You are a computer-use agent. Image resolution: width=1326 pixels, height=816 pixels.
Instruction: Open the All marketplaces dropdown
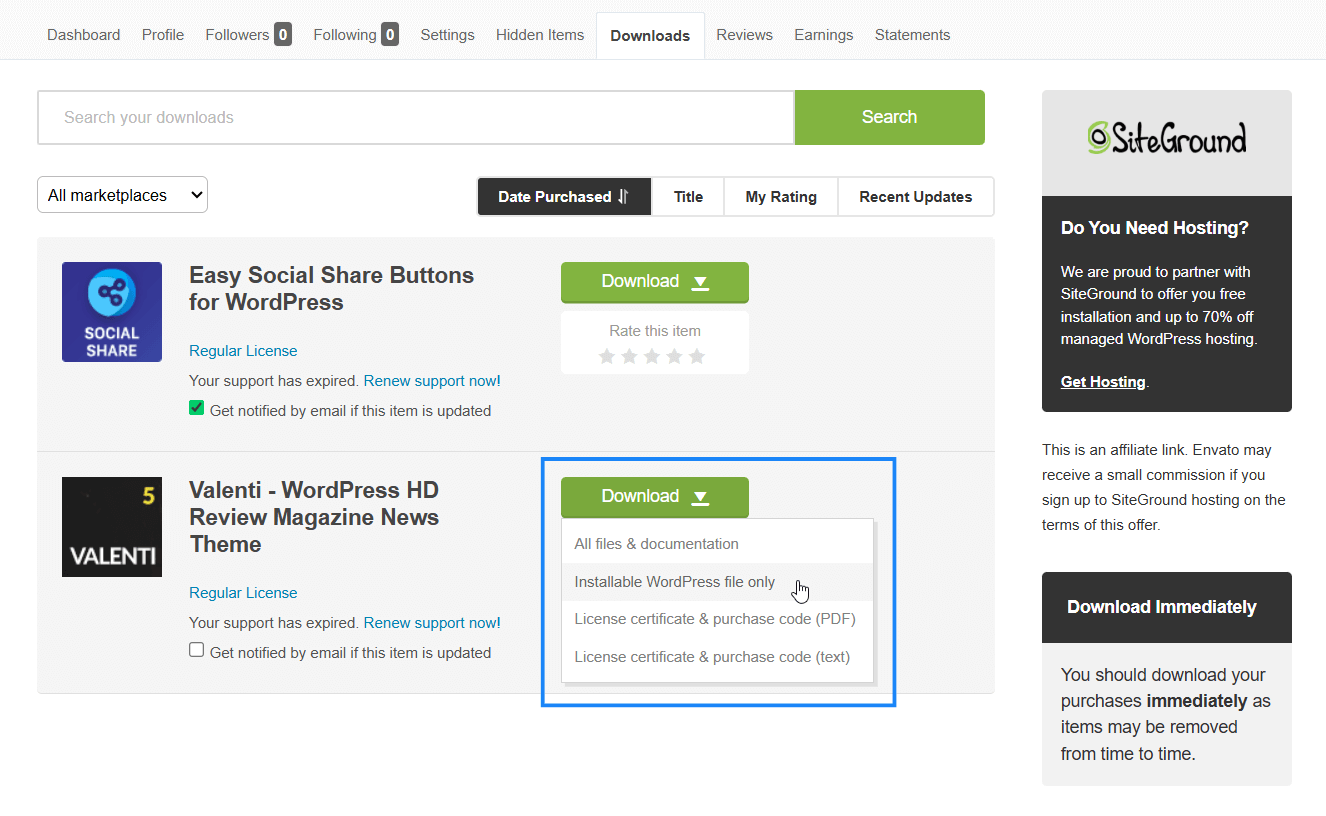pyautogui.click(x=121, y=194)
